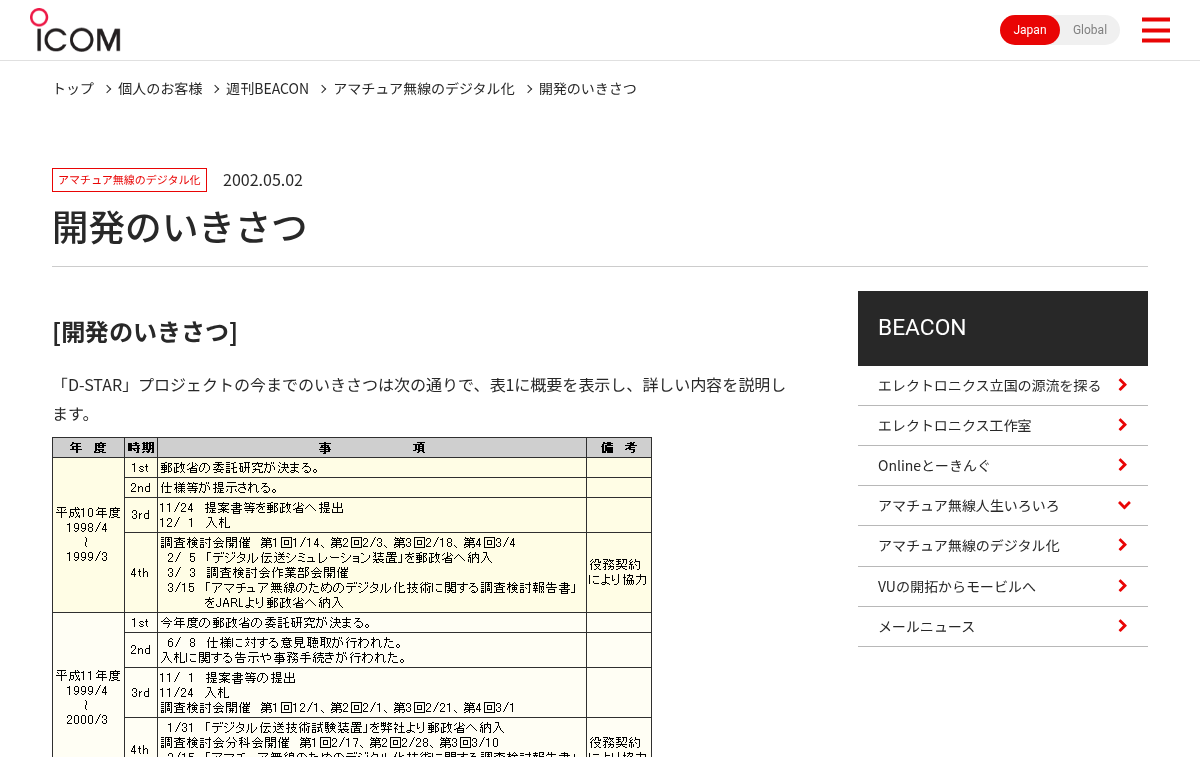This screenshot has width=1200, height=757.
Task: Click table header 備 考
Action: coord(619,448)
